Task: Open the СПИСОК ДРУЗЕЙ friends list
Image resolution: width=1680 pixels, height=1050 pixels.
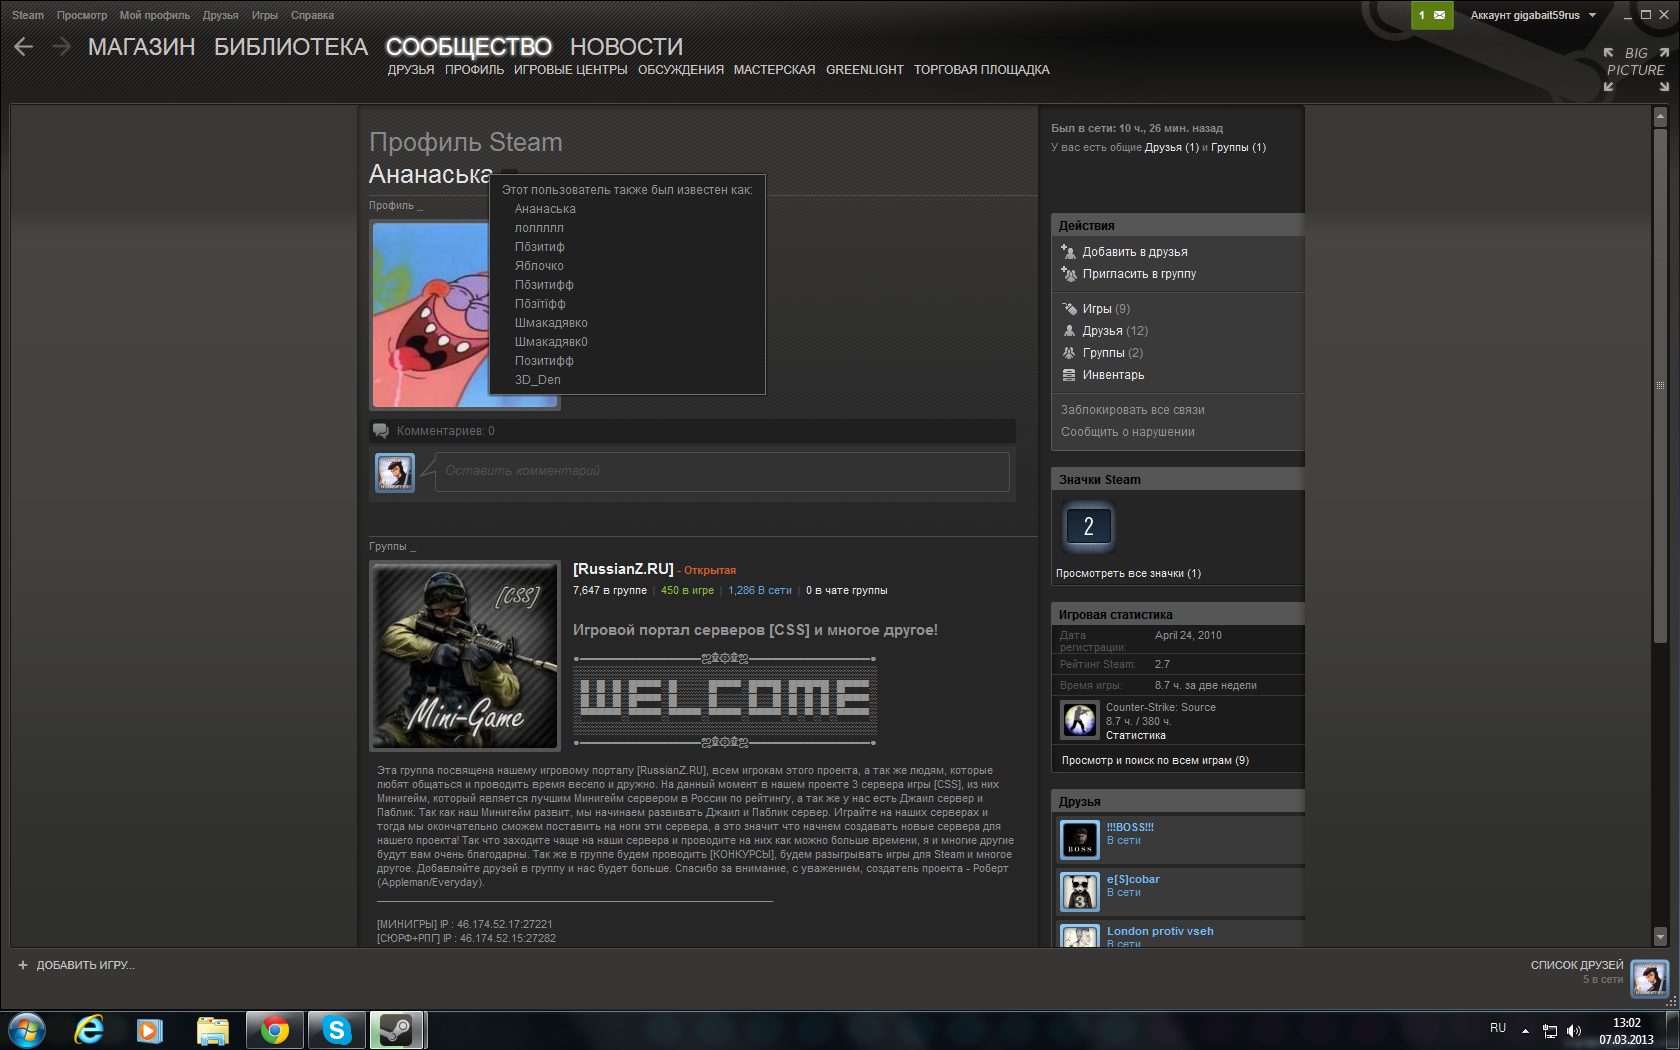Action: (x=1577, y=965)
